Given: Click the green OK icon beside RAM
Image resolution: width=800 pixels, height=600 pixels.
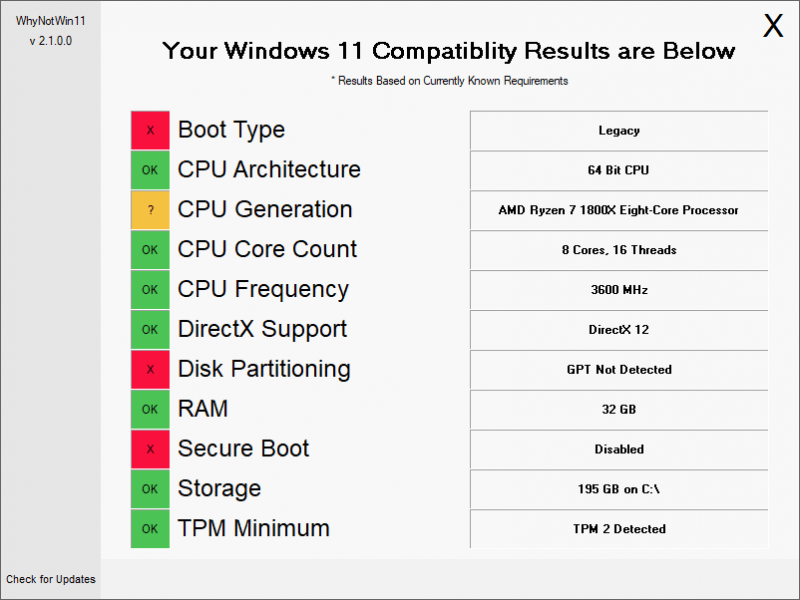Looking at the screenshot, I should pos(150,410).
